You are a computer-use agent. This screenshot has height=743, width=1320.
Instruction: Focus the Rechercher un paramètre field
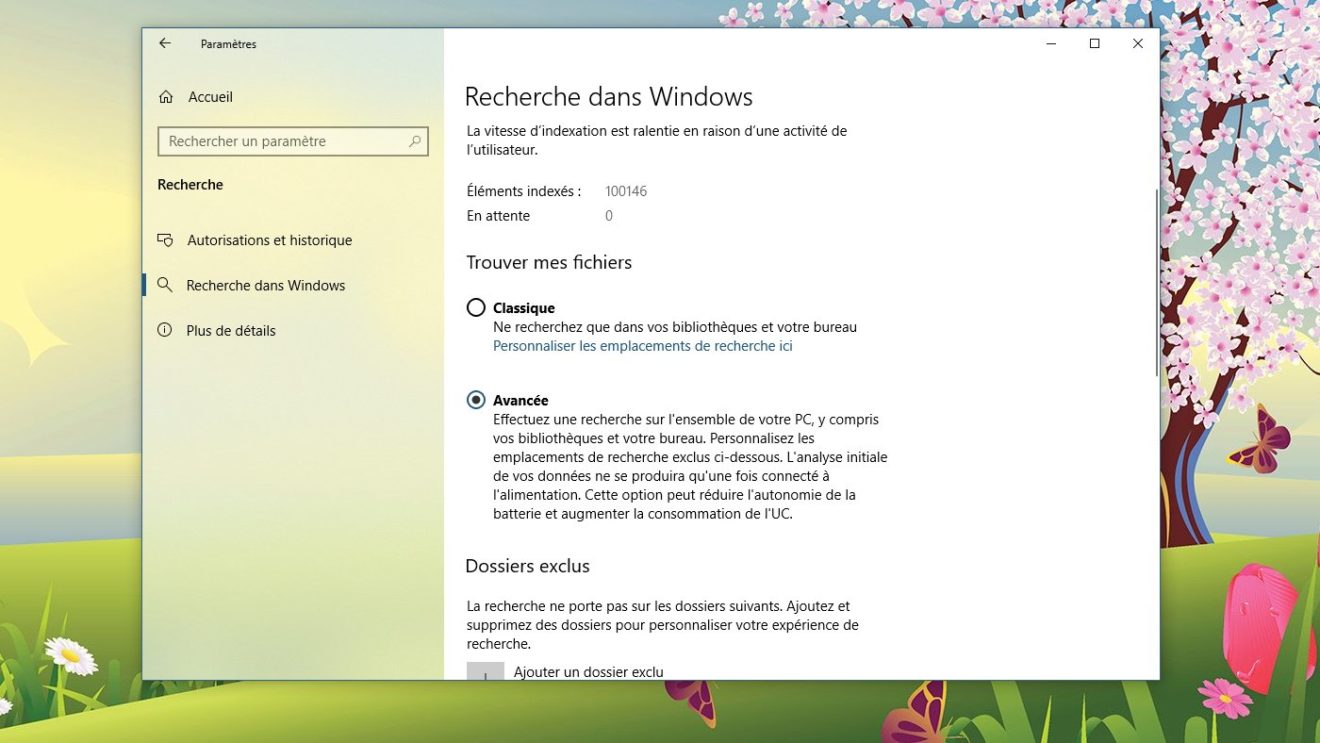(x=292, y=142)
